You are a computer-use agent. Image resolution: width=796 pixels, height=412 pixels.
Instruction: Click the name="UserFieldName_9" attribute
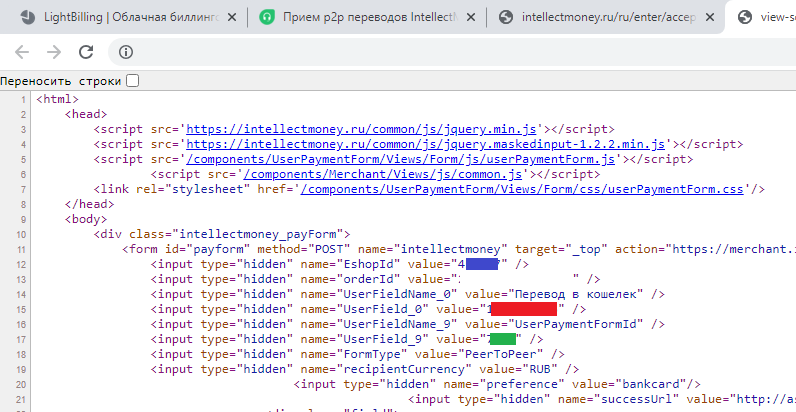tap(379, 324)
